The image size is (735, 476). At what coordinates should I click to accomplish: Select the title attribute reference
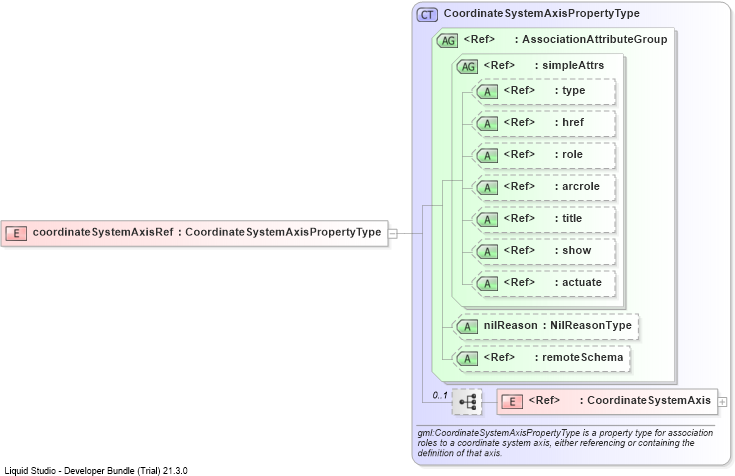[x=543, y=218]
